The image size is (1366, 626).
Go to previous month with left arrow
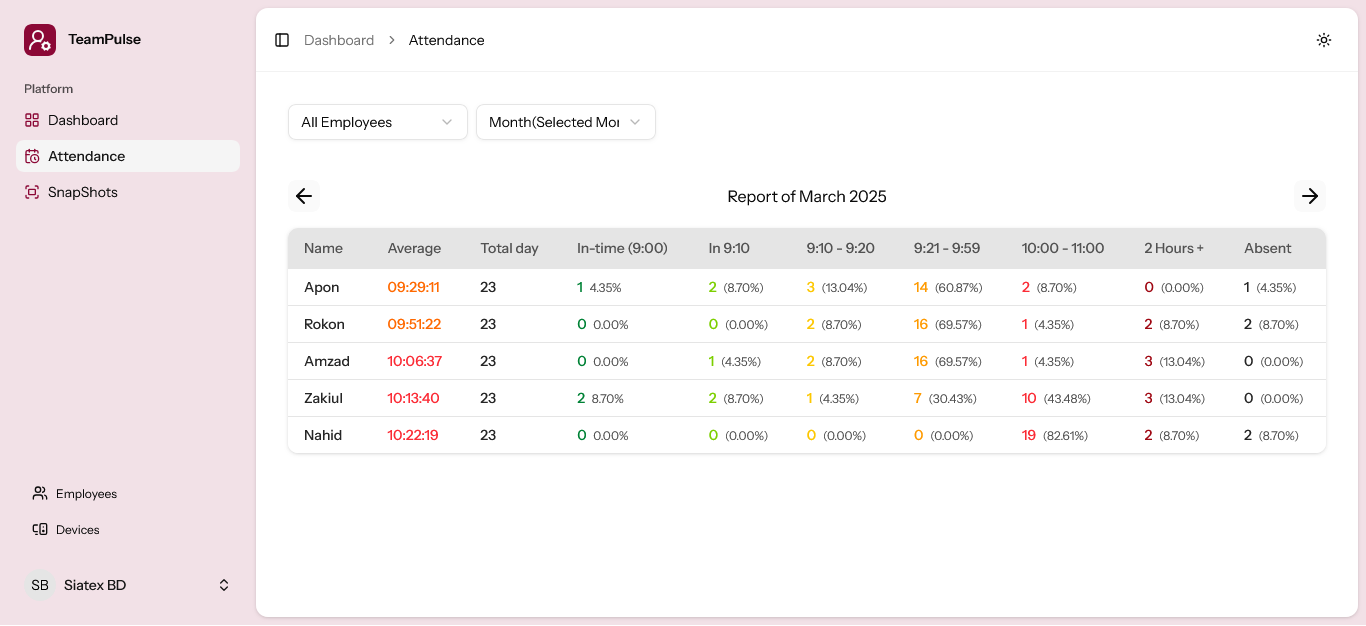[304, 196]
